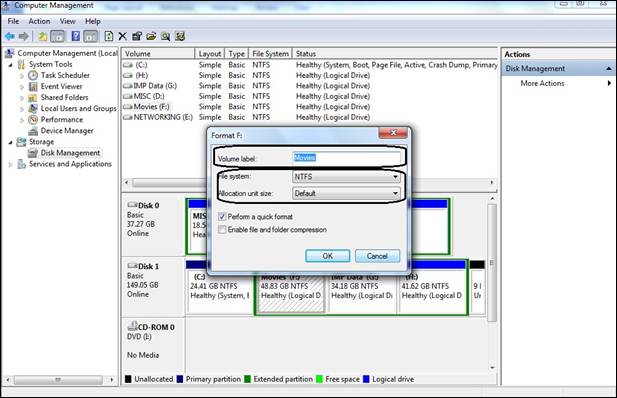Click the Open folder toolbar icon
The height and width of the screenshot is (398, 617).
pyautogui.click(x=151, y=37)
